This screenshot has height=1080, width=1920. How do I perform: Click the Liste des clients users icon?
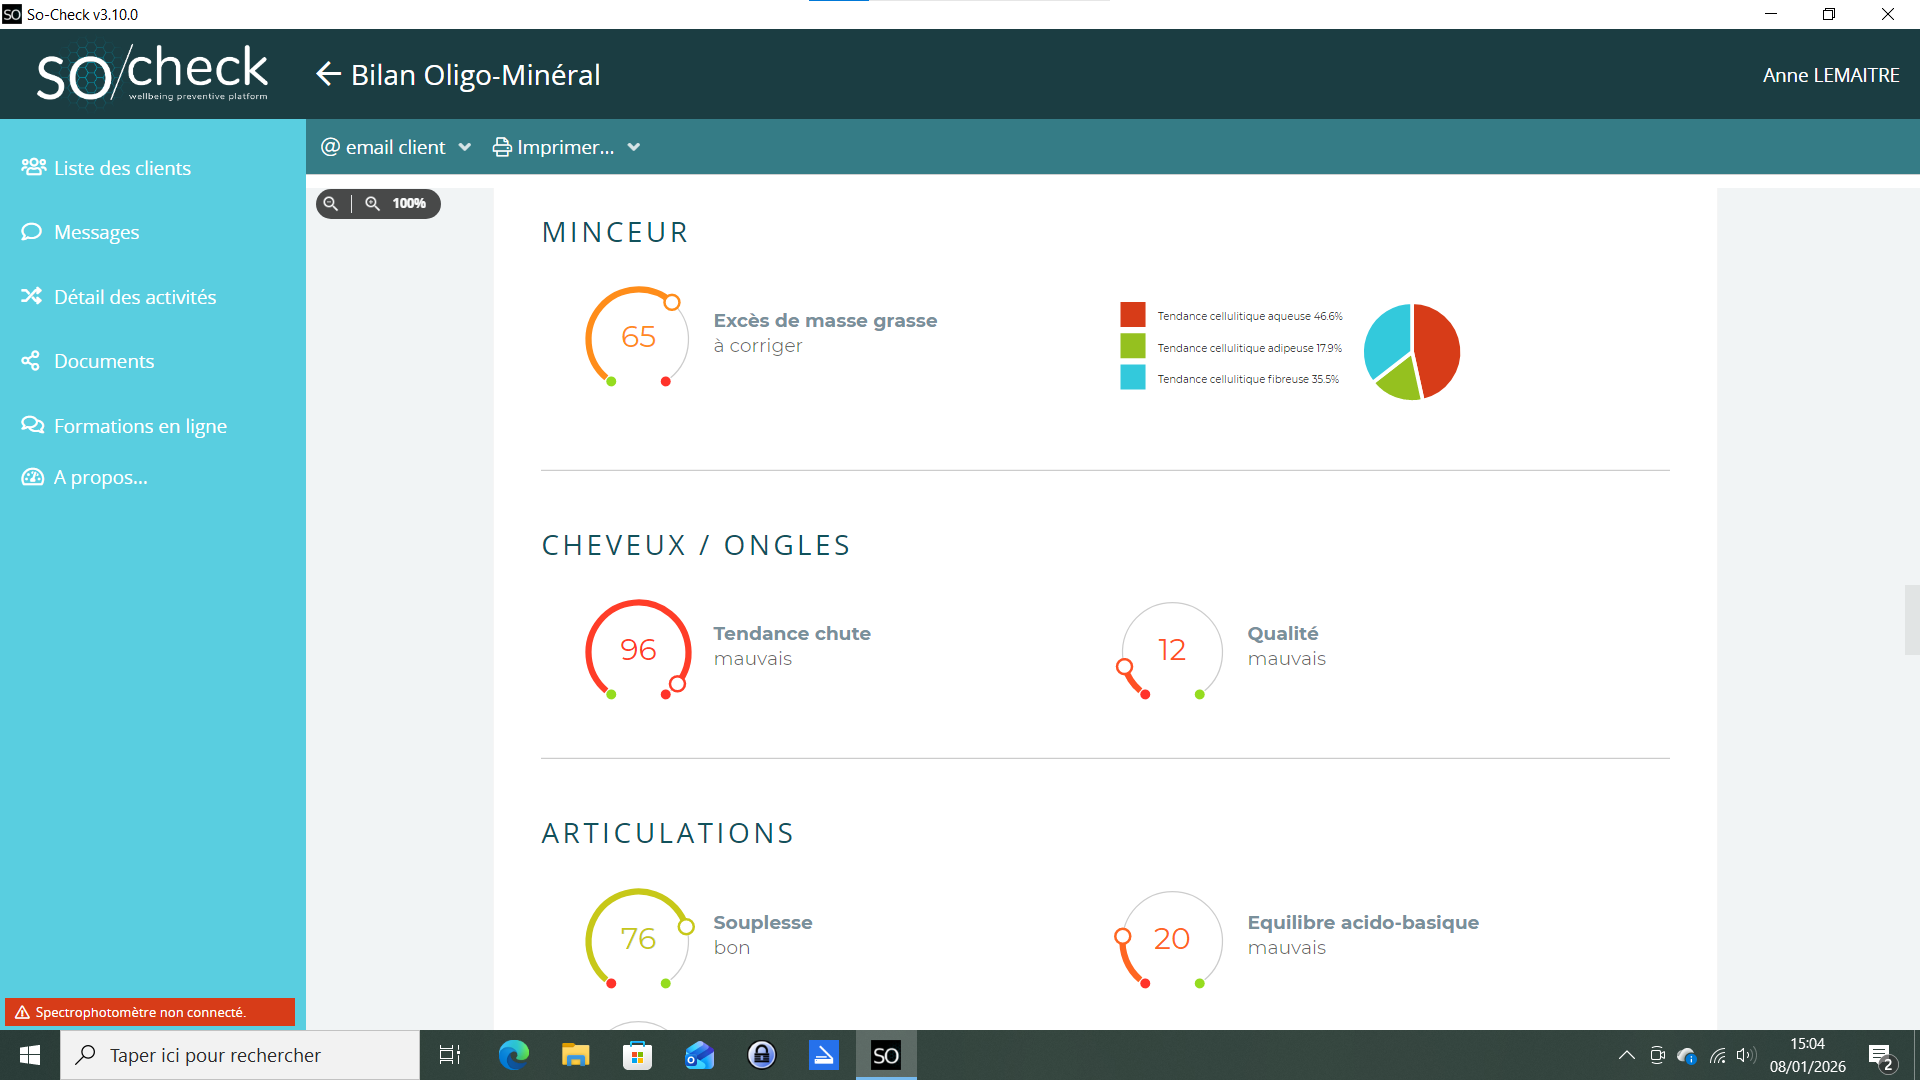(33, 167)
